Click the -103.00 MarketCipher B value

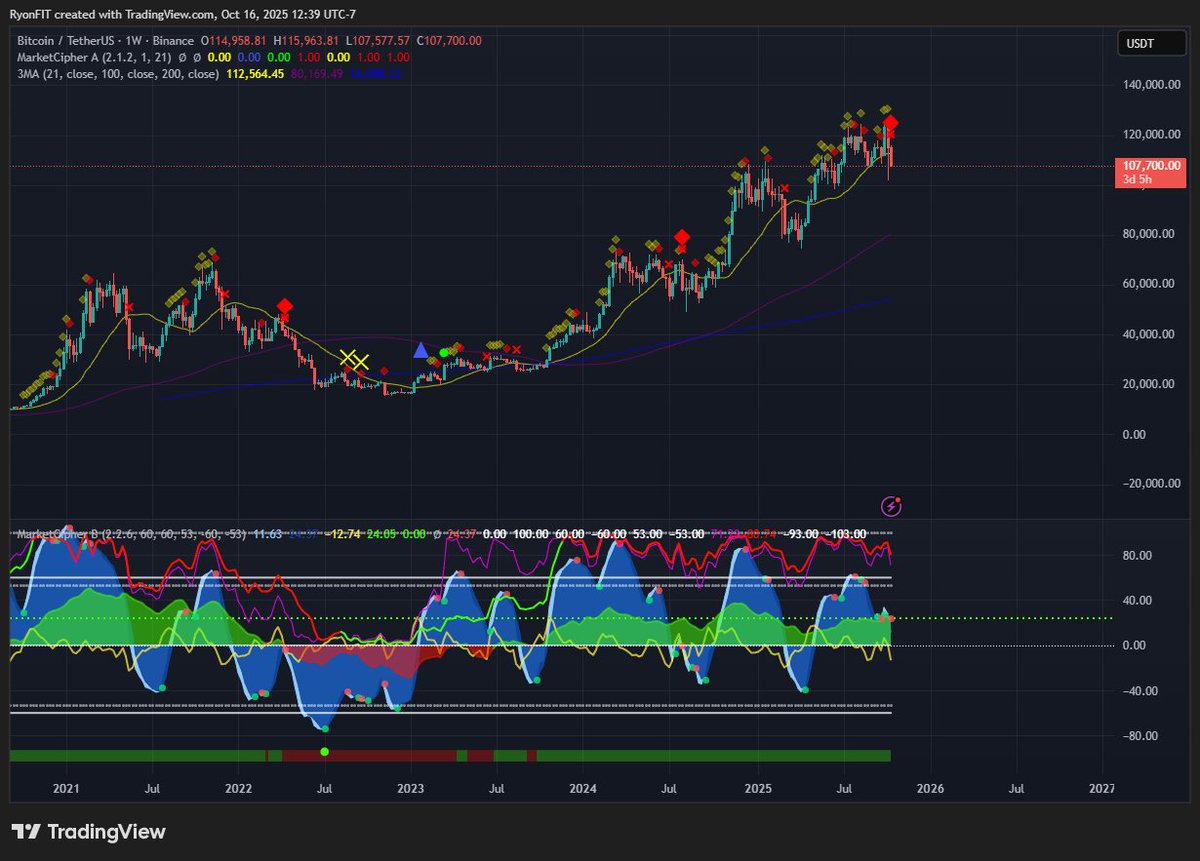(x=846, y=534)
